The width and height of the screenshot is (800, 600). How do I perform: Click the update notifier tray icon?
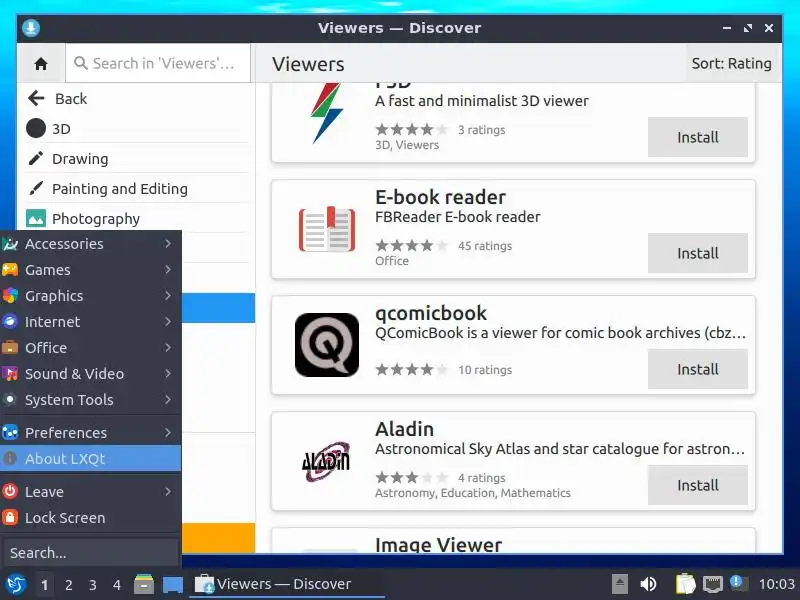[x=739, y=583]
